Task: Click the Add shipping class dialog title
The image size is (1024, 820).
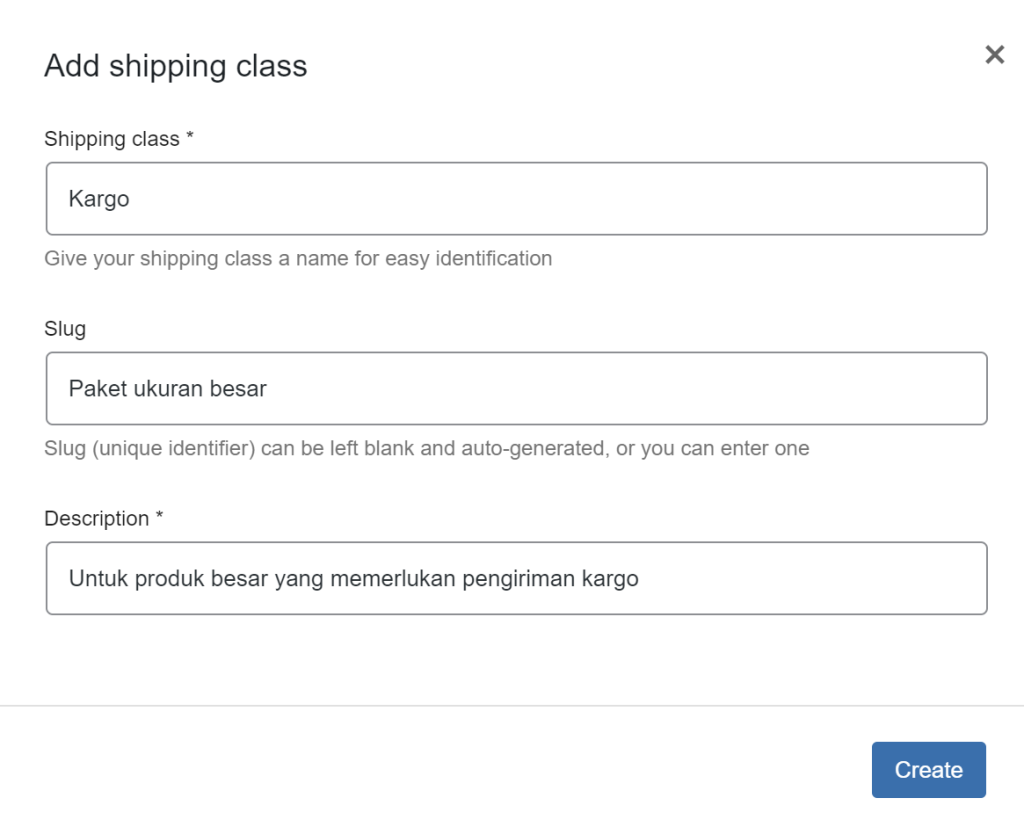Action: pos(176,66)
